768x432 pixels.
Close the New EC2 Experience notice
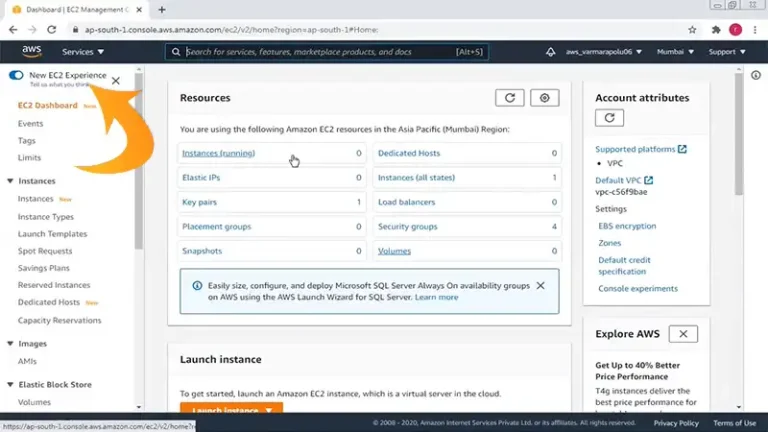[116, 81]
